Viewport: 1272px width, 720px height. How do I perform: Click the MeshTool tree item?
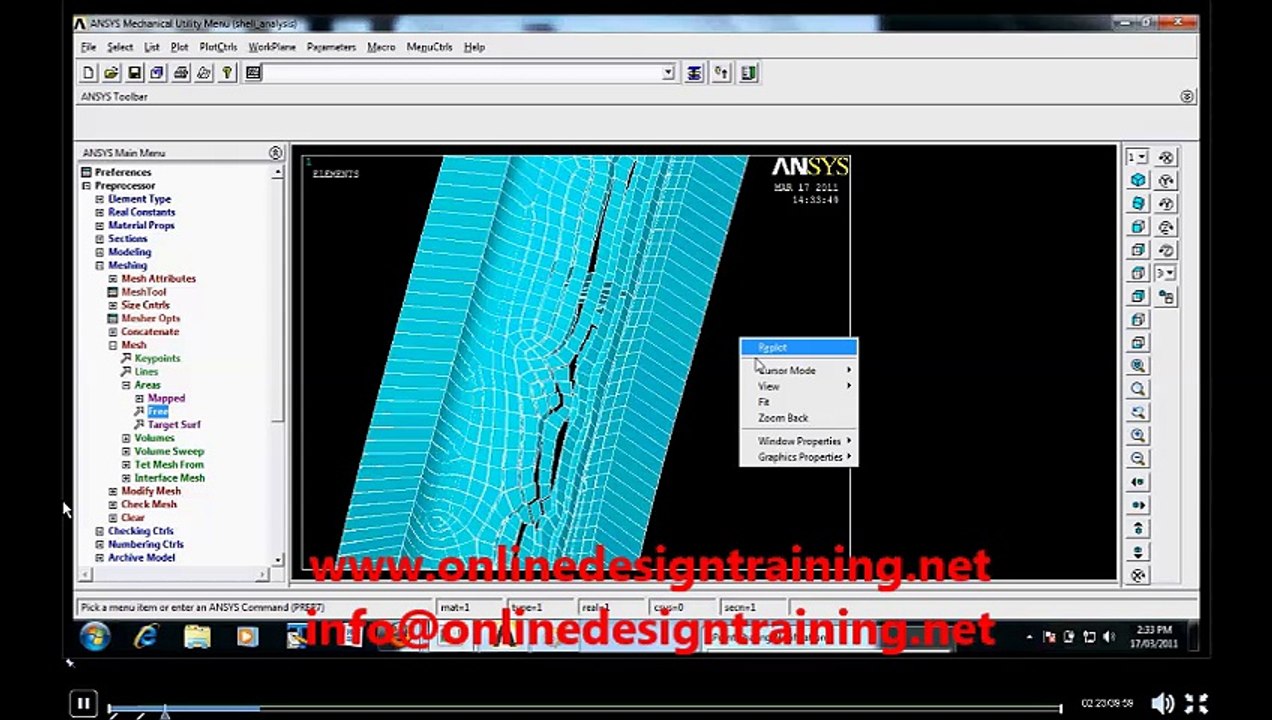(x=144, y=292)
